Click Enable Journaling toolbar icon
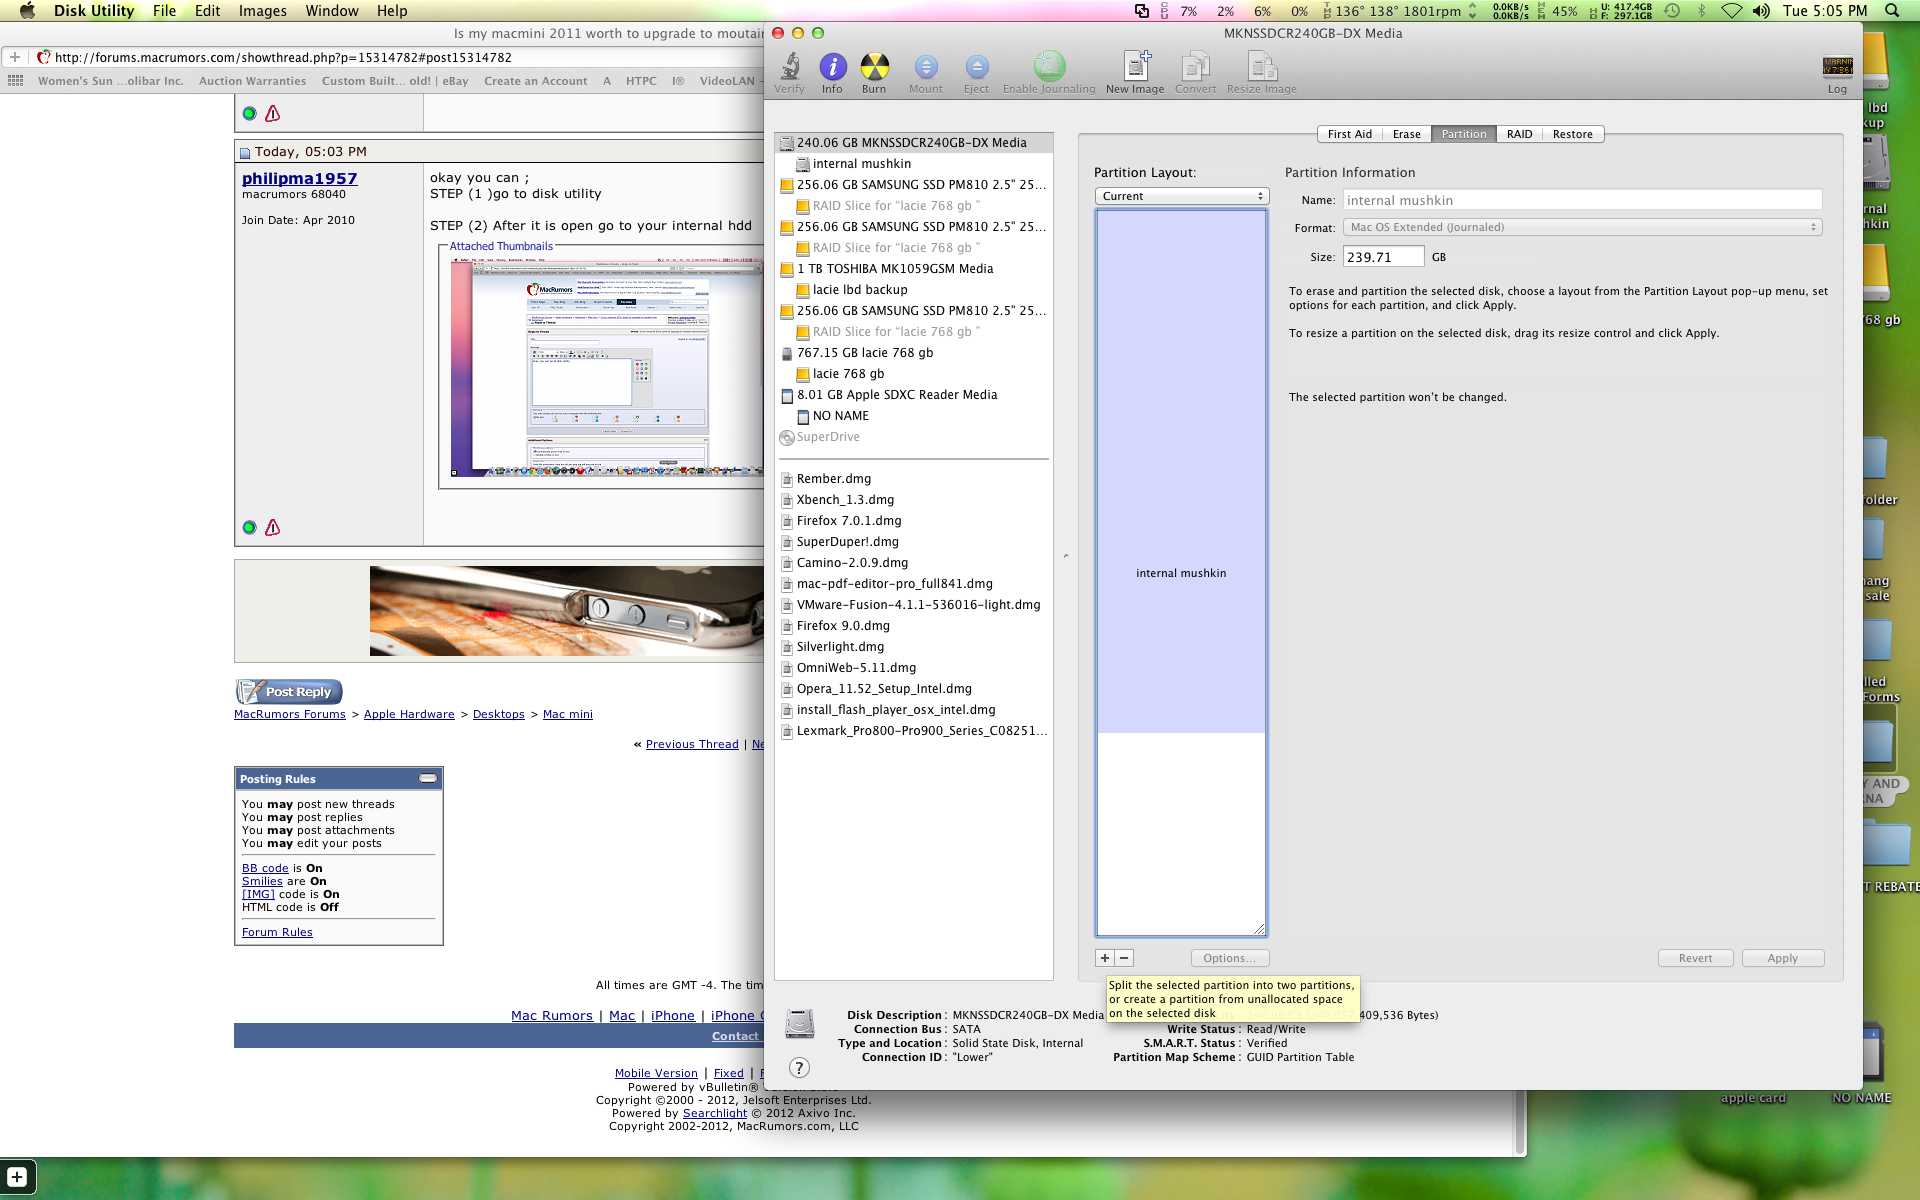This screenshot has height=1200, width=1920. [1049, 73]
